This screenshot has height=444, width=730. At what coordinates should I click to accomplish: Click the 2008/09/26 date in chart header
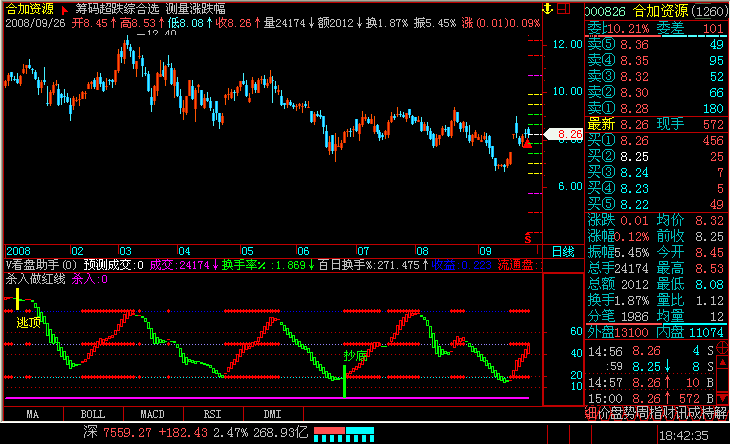(35, 23)
